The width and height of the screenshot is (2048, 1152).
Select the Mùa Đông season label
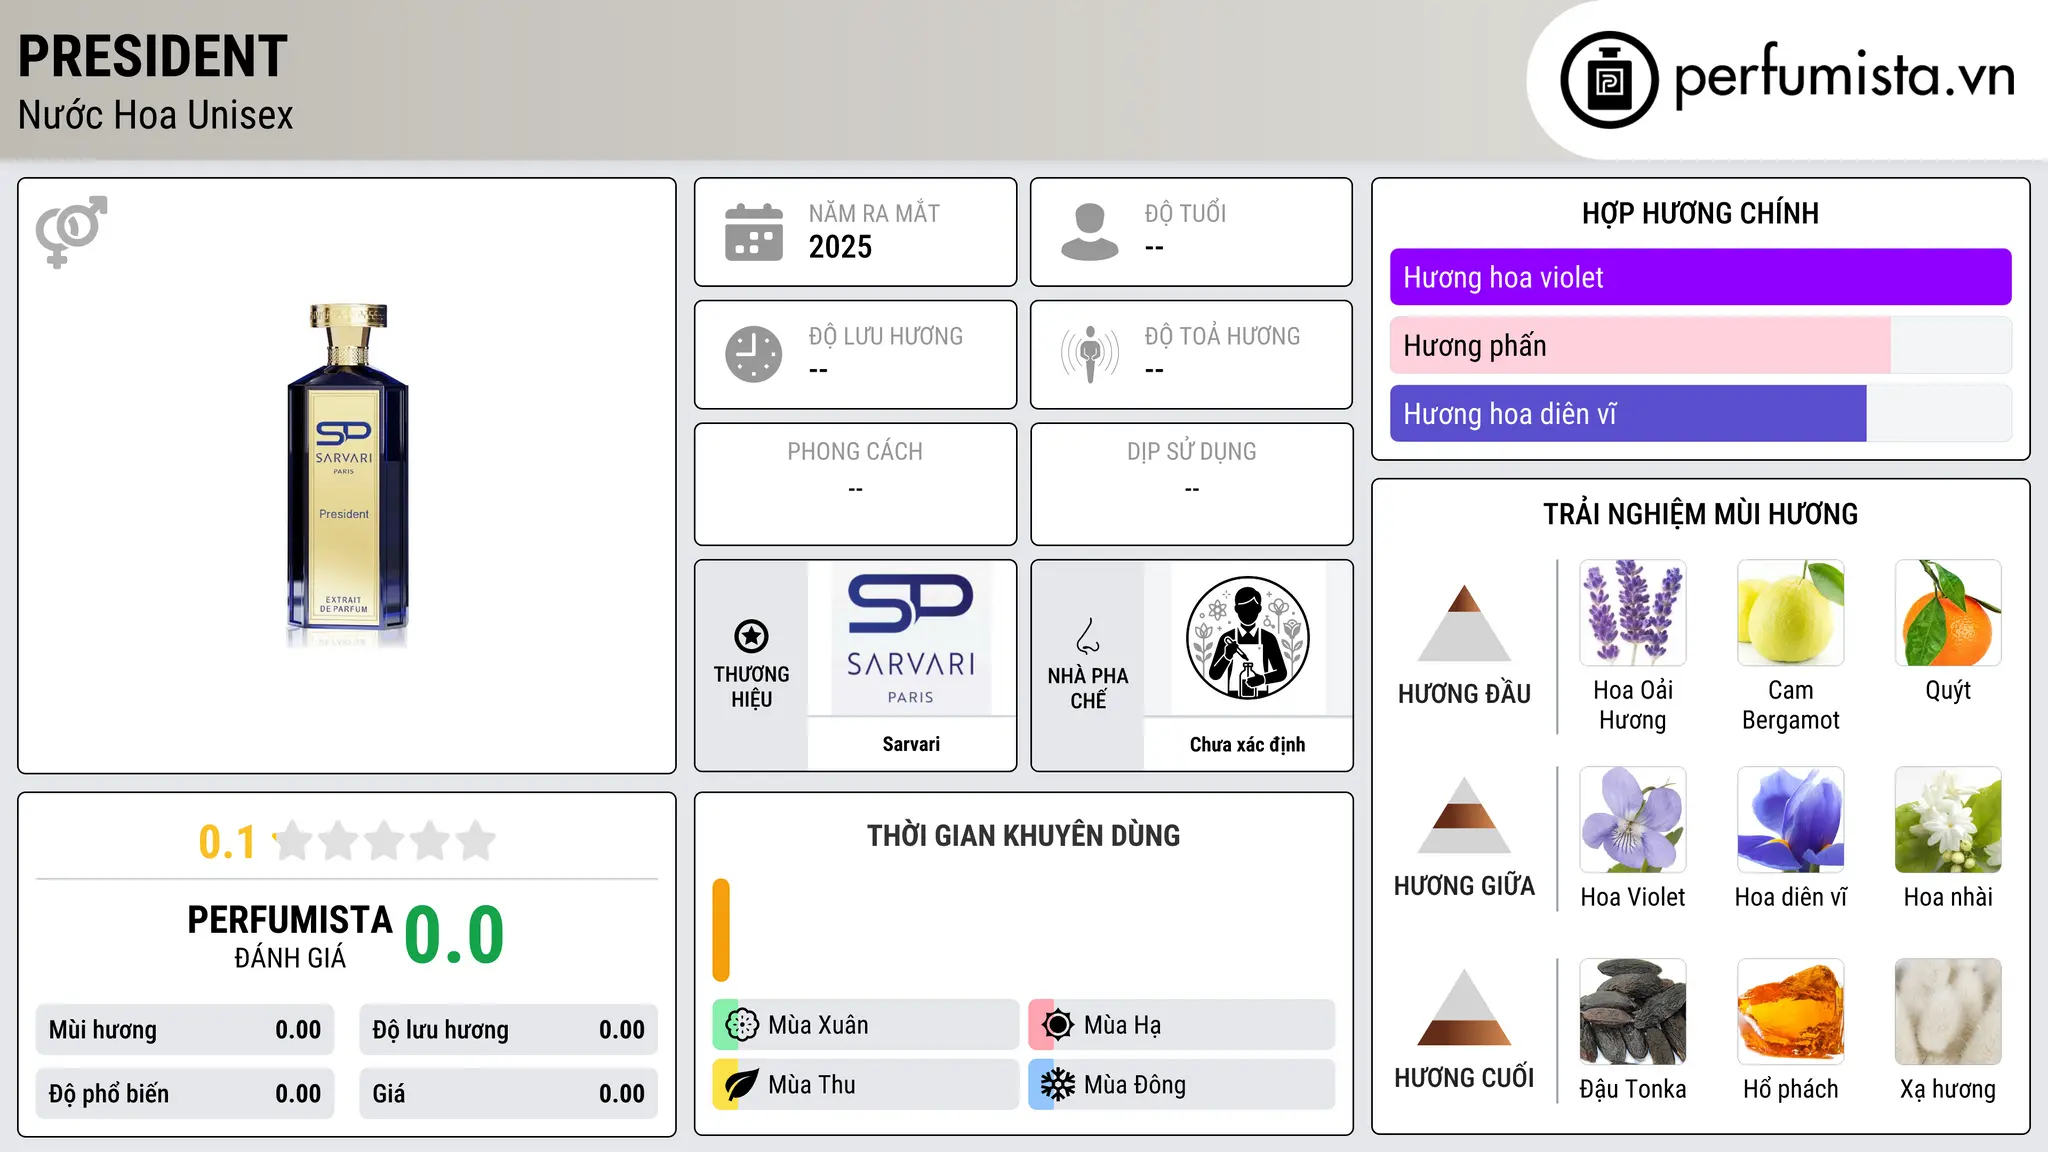(1135, 1085)
